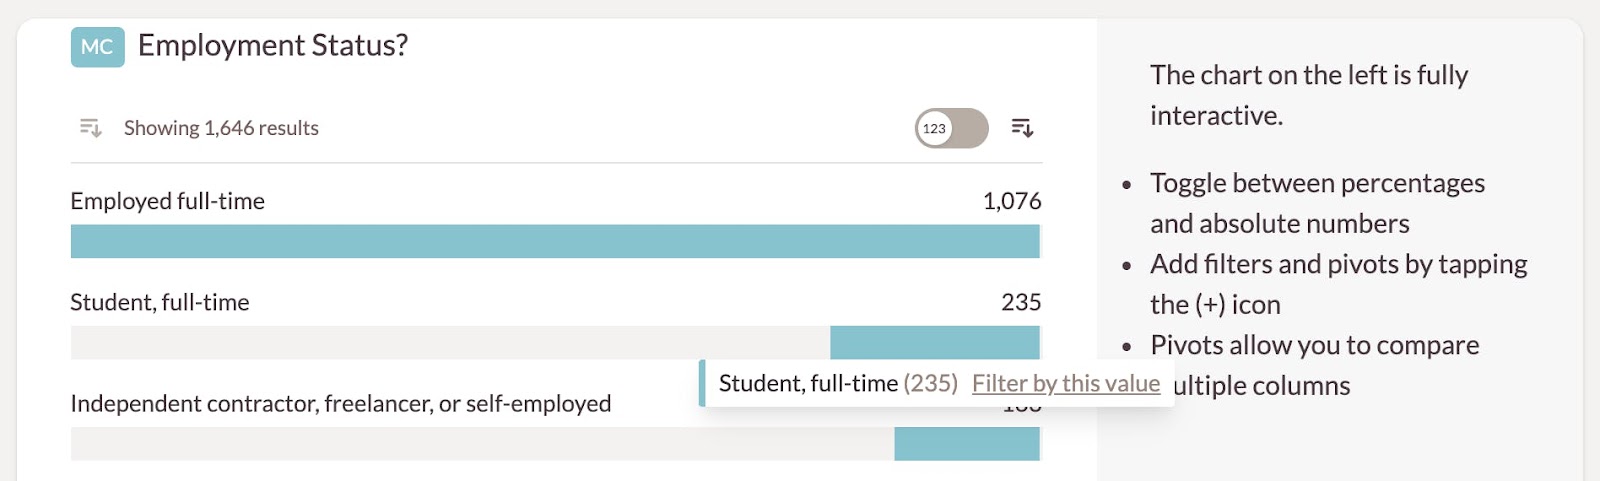Click the sort order icon beside the toggle

pyautogui.click(x=1022, y=128)
